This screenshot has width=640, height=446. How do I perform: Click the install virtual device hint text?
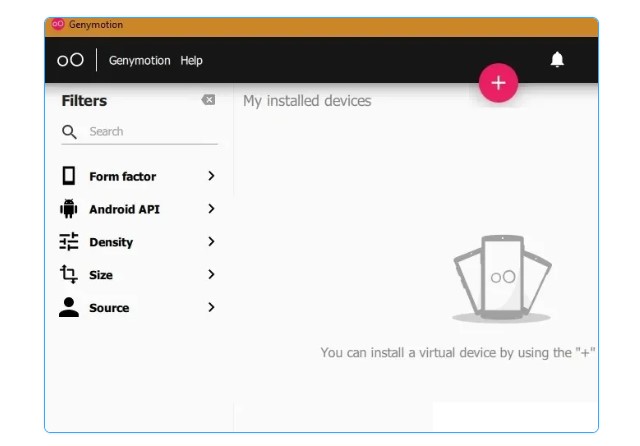pyautogui.click(x=458, y=353)
